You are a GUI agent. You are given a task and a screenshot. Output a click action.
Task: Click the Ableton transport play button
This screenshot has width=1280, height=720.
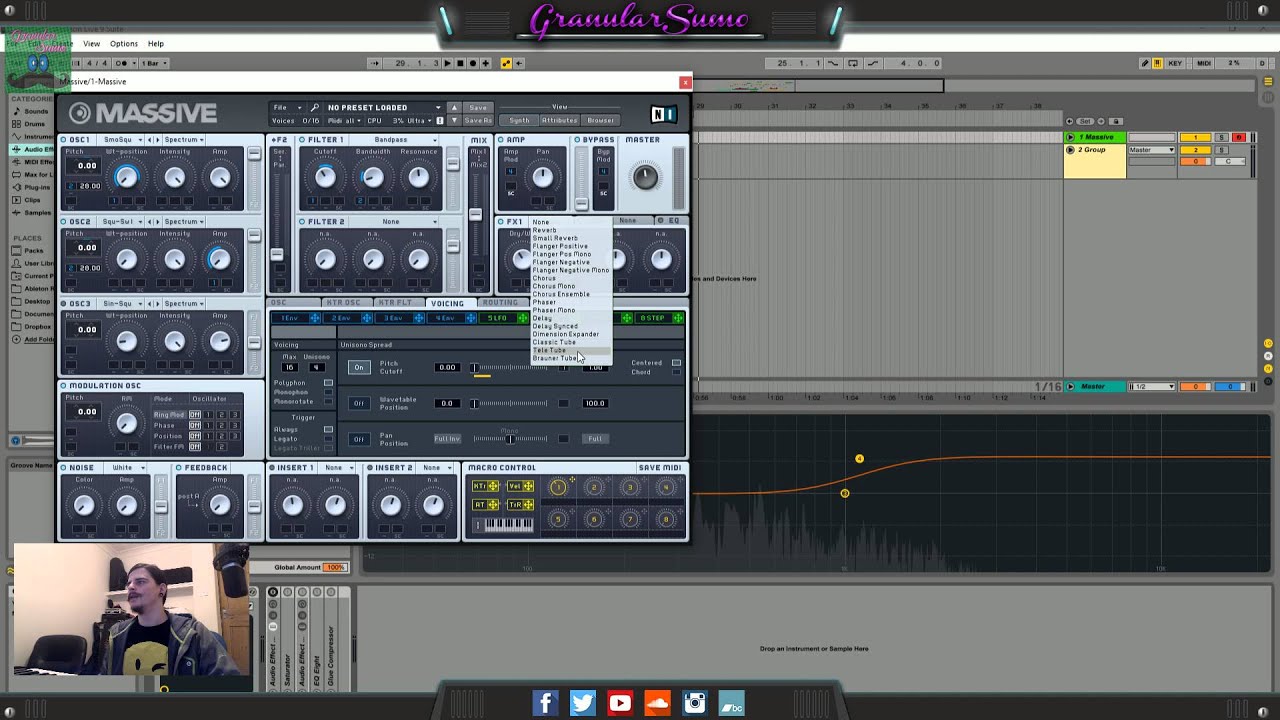pos(447,63)
